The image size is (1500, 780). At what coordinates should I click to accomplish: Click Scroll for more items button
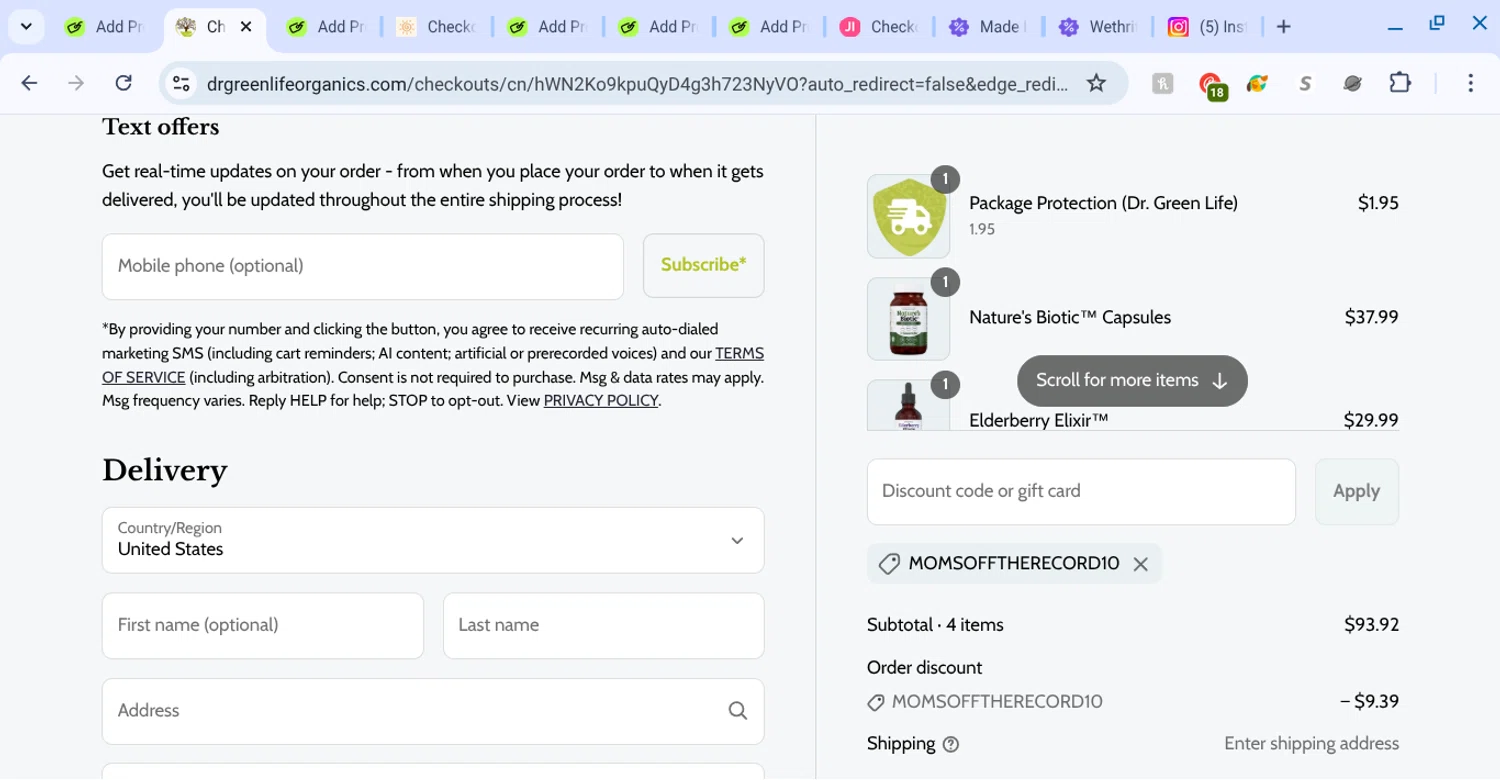[1132, 381]
